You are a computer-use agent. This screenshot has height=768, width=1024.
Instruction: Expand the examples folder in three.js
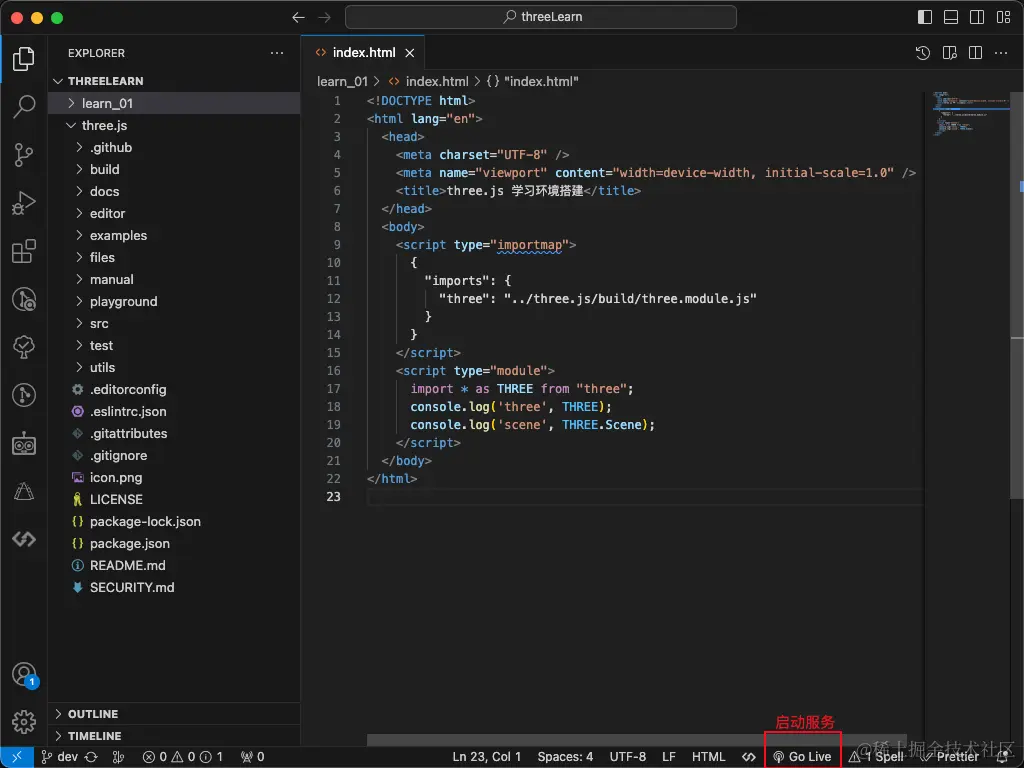tap(118, 235)
